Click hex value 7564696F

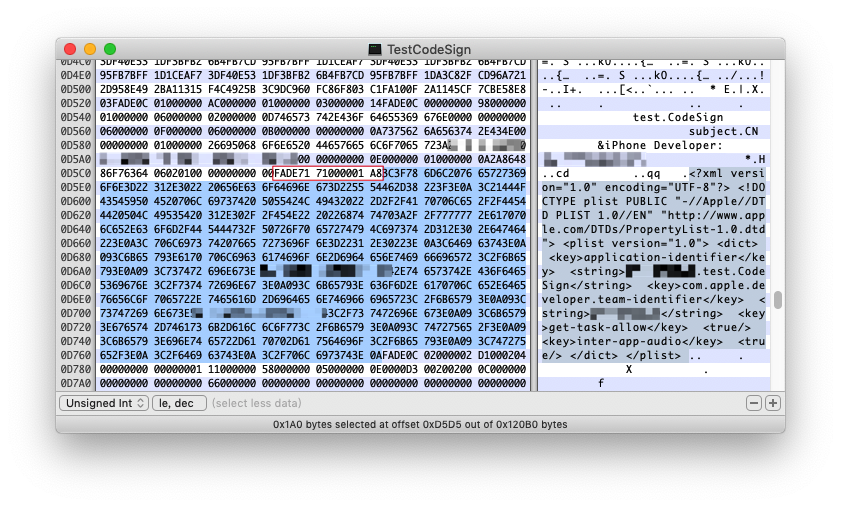[340, 341]
